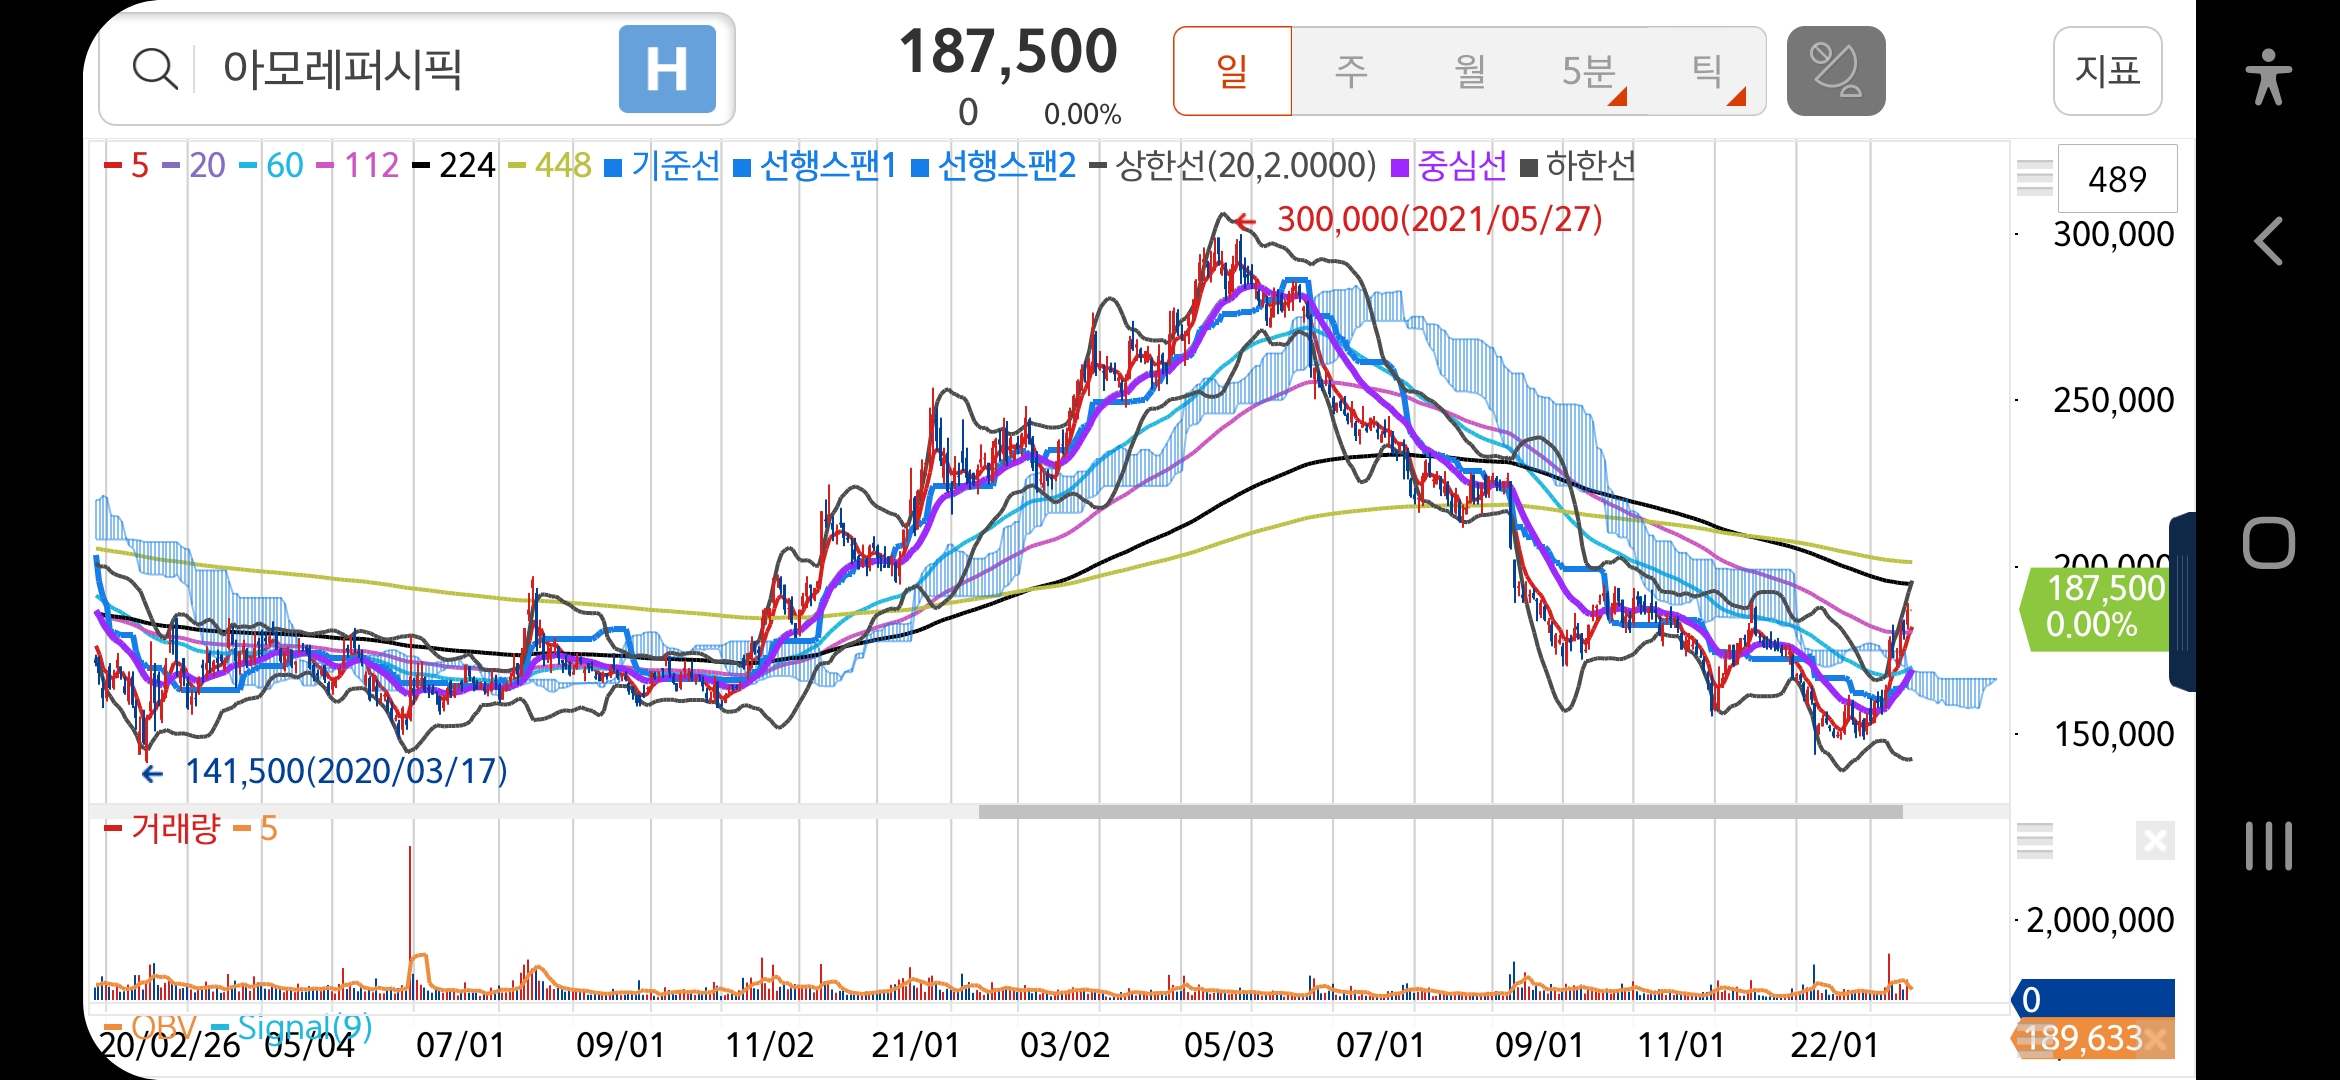Toggle the 448-day moving average legend
2340x1080 pixels.
pos(550,165)
